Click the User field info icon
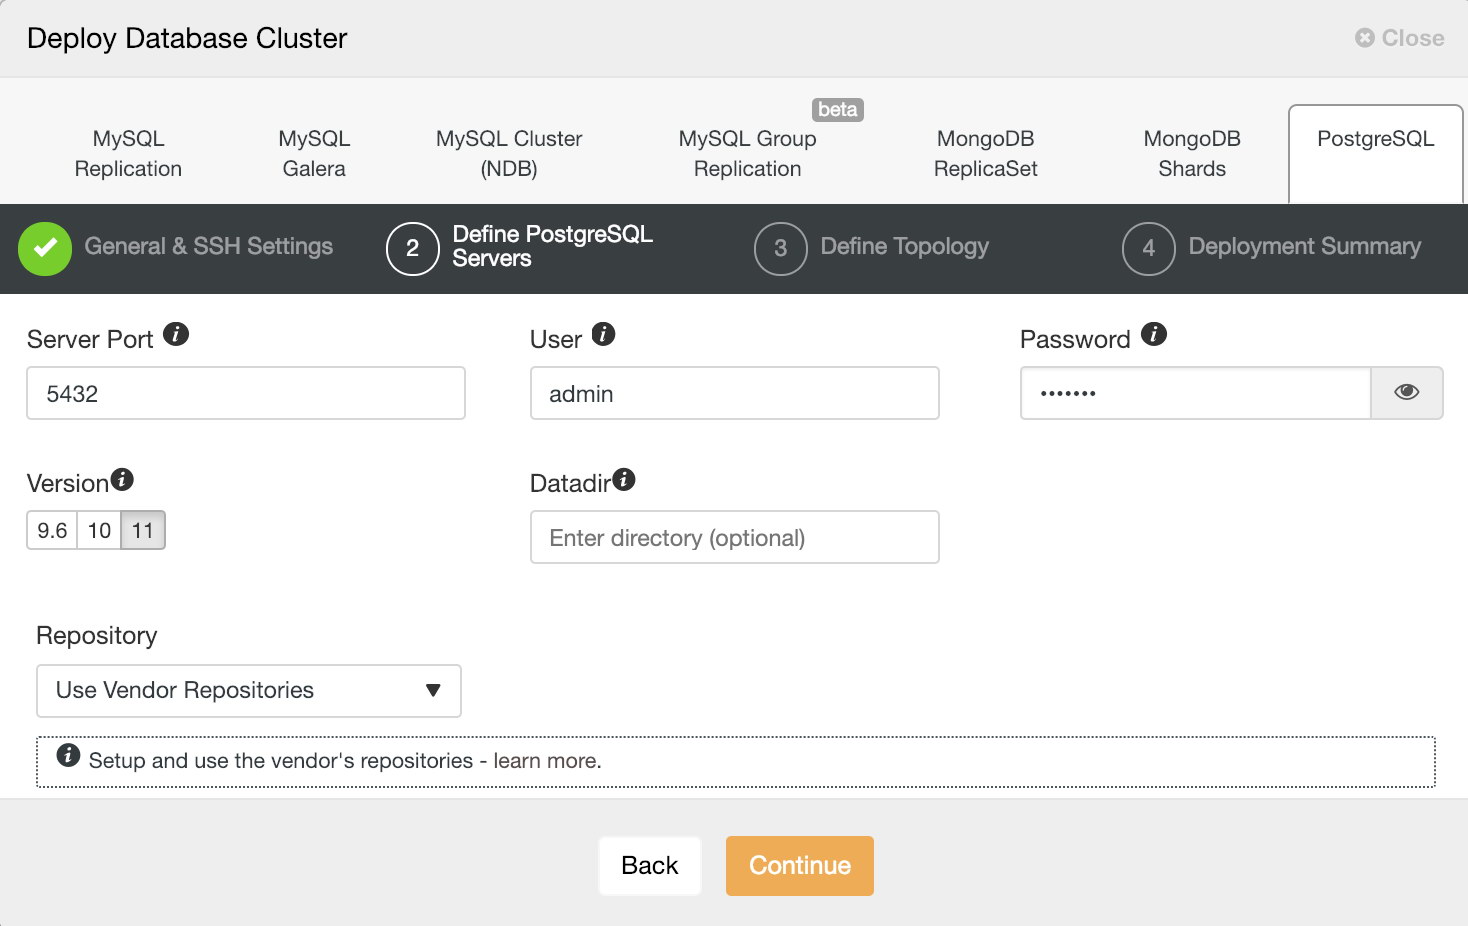 [603, 334]
